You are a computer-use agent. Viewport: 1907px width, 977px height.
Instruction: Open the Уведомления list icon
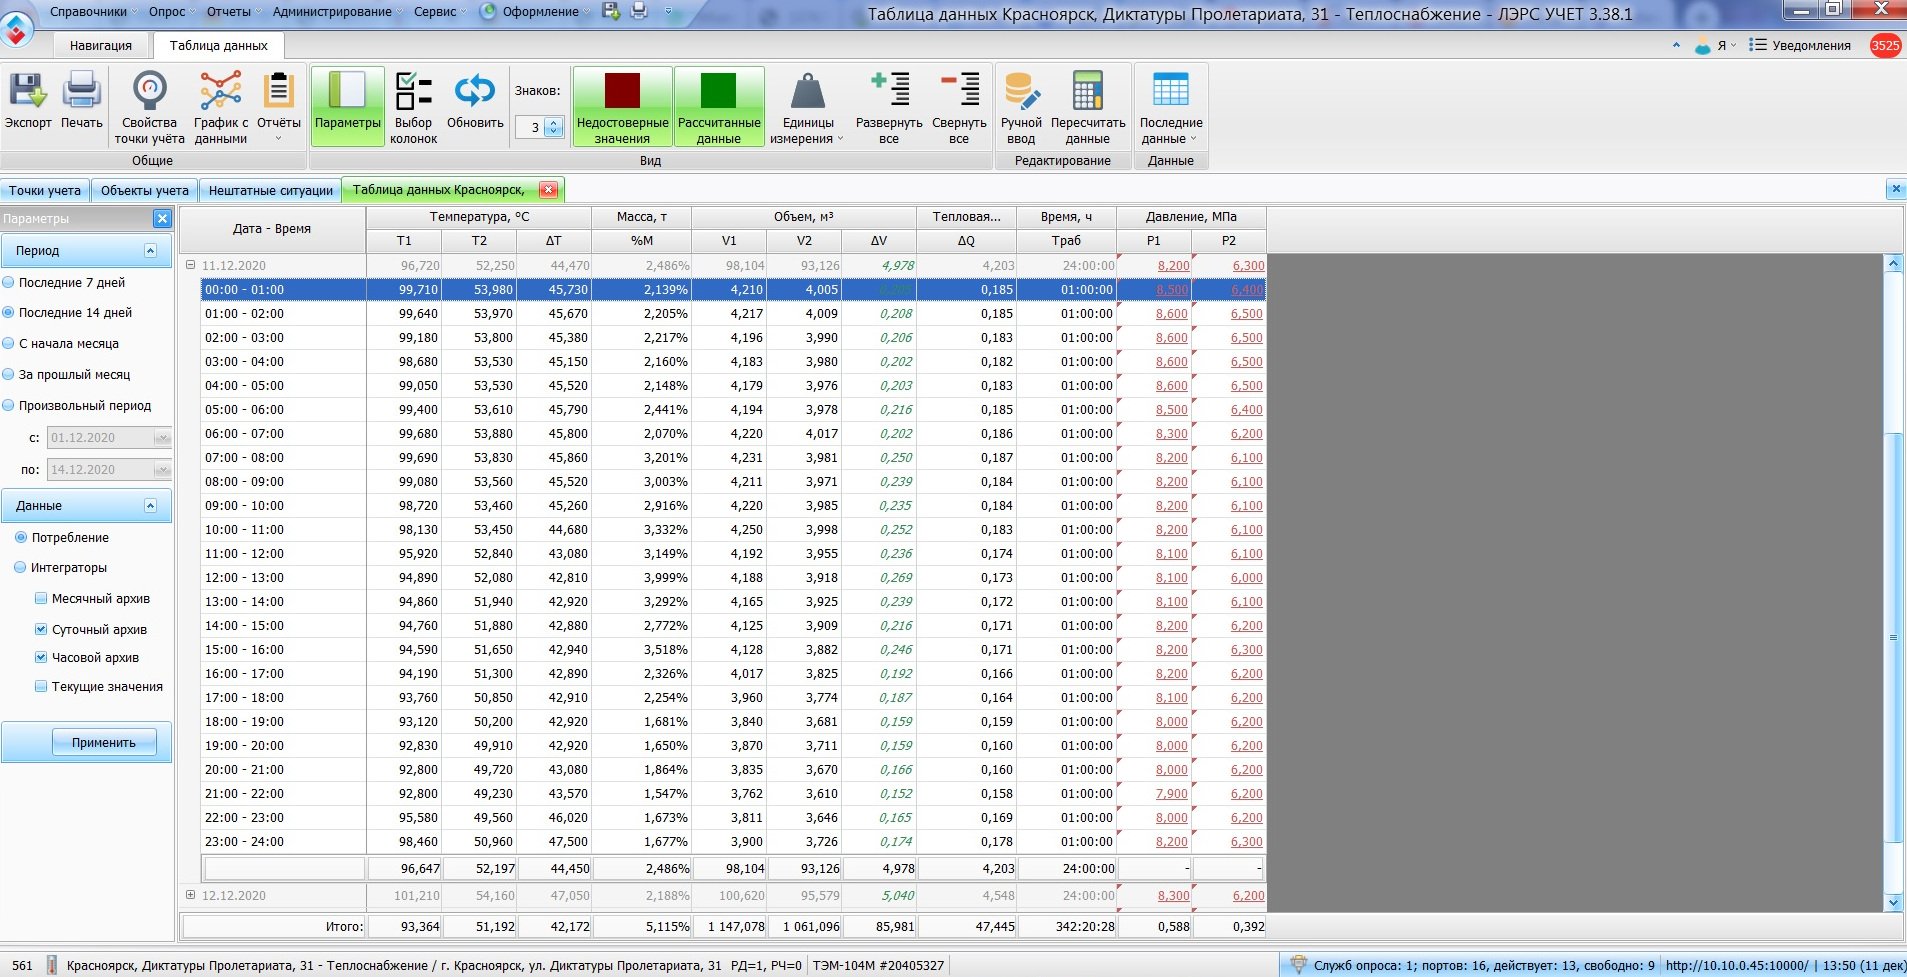pos(1758,45)
